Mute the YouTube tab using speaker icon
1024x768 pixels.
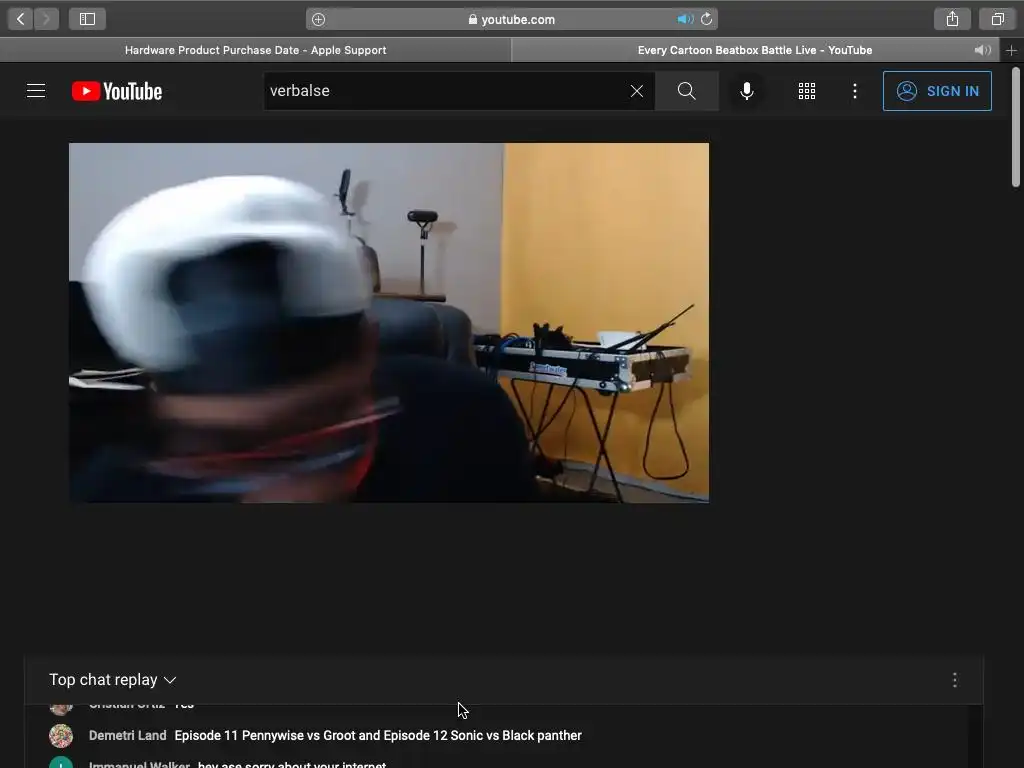tap(982, 50)
